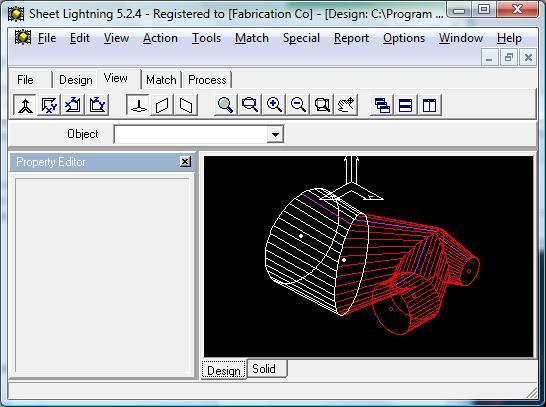546x407 pixels.
Task: Zoom in with the plus magnifier
Action: pyautogui.click(x=274, y=105)
